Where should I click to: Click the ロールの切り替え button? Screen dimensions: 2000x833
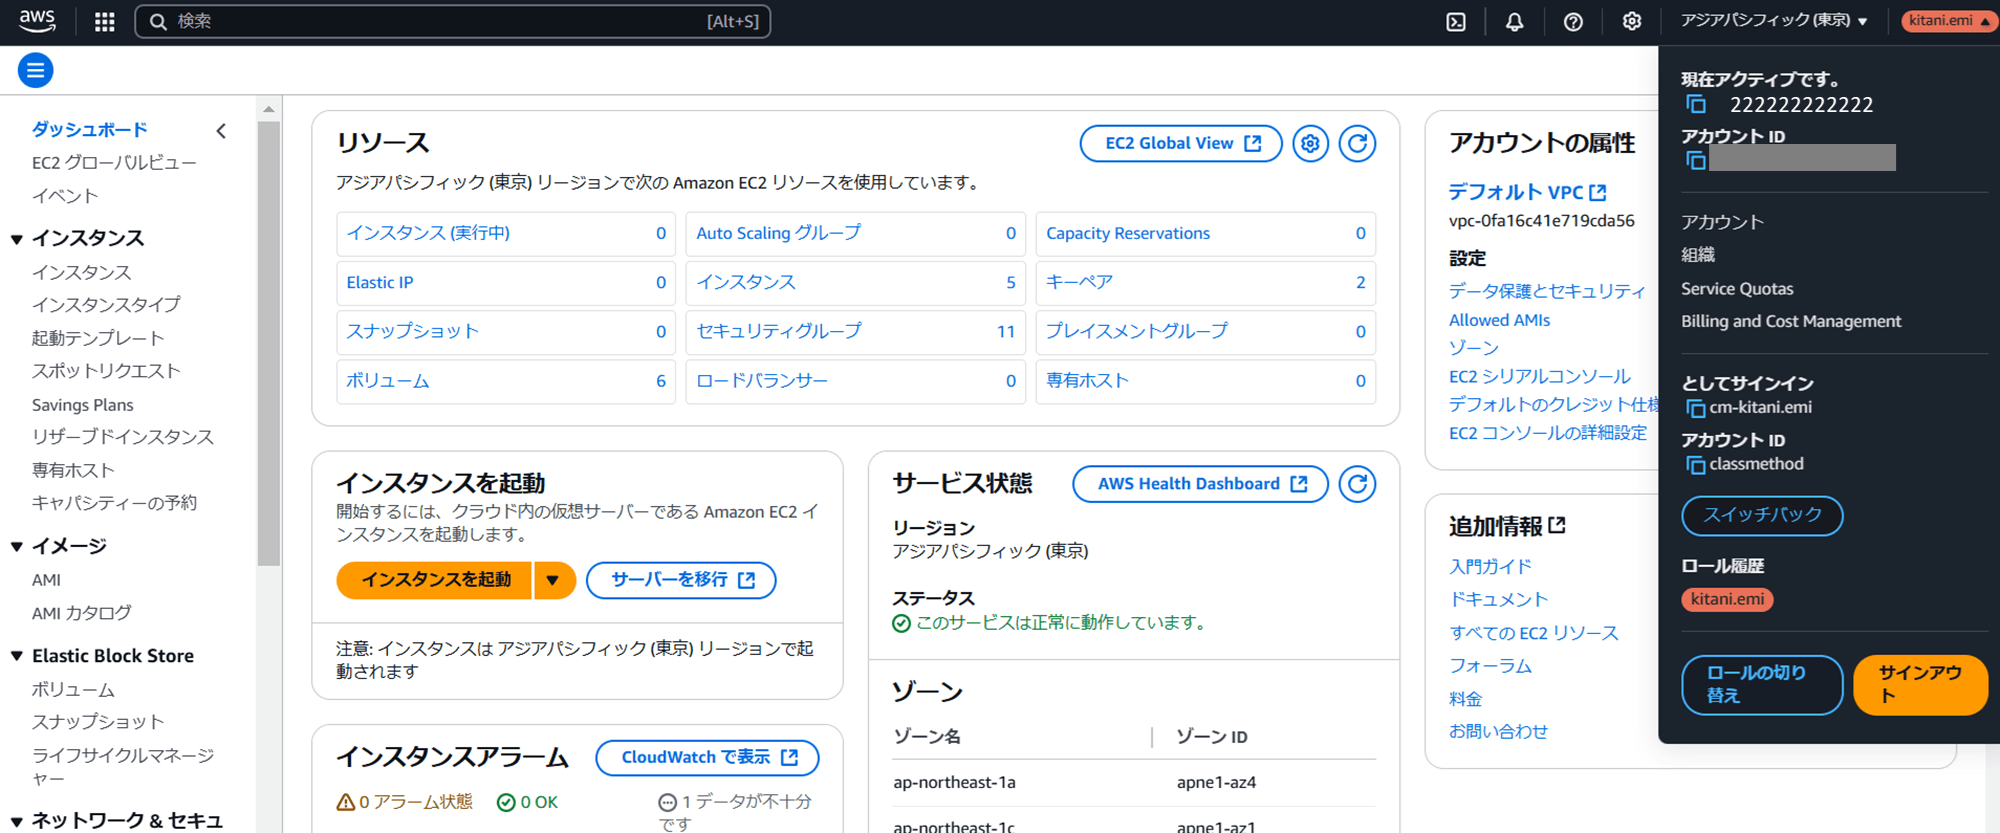coord(1762,685)
